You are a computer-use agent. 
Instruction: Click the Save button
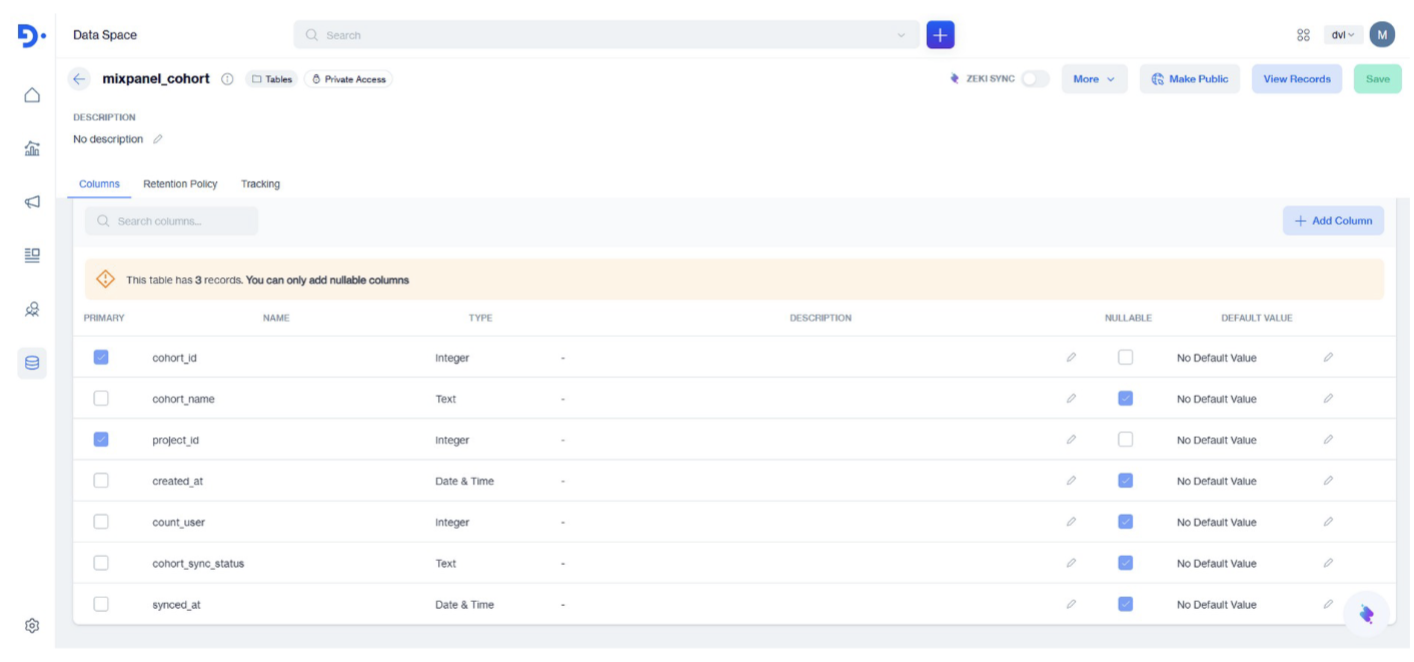pos(1378,79)
